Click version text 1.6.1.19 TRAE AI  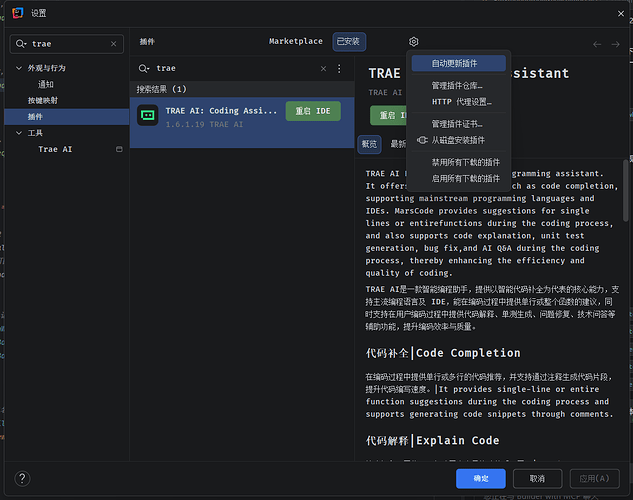coord(204,125)
